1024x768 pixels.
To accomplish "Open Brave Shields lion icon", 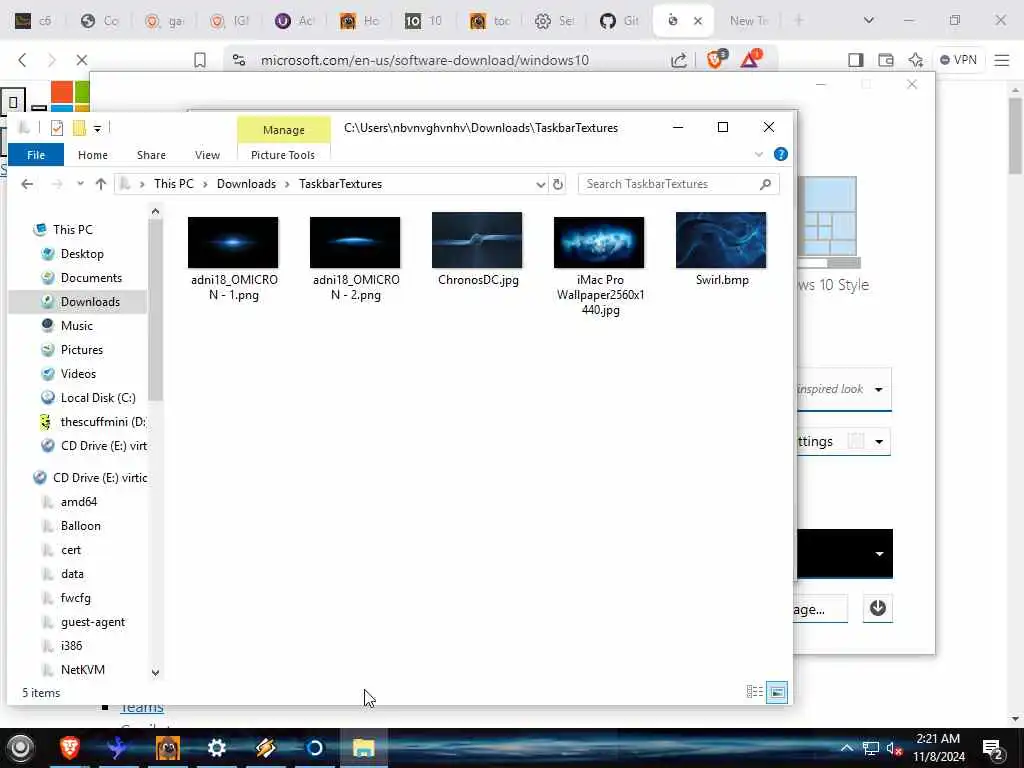I will point(716,59).
